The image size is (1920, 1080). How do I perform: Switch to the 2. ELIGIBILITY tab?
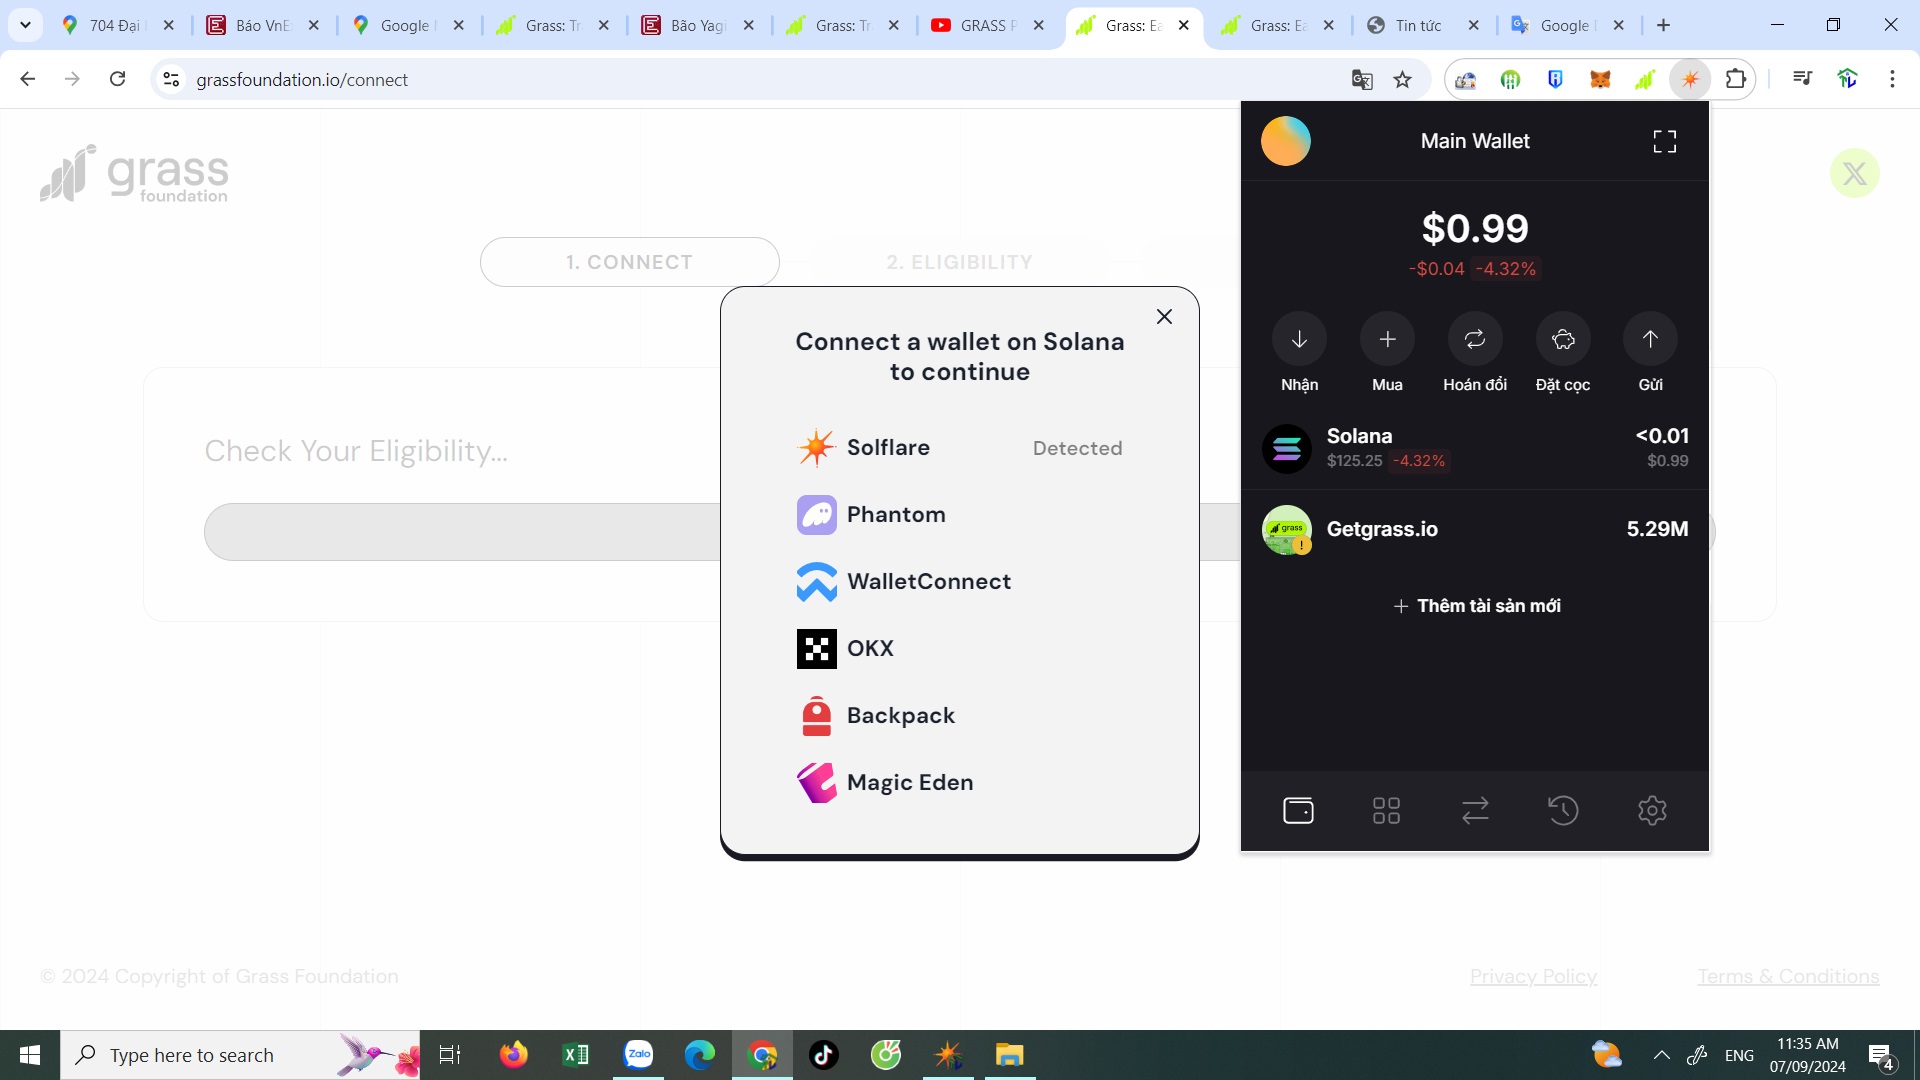click(x=959, y=262)
